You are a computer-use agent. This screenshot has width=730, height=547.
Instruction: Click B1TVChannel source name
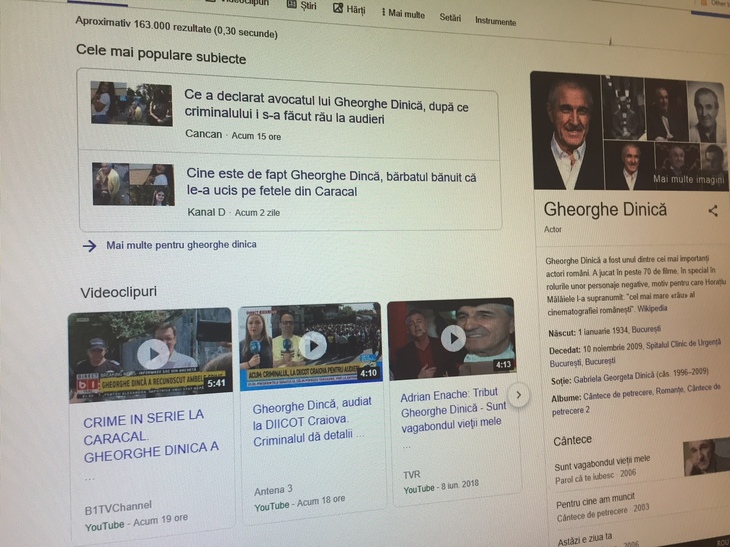pos(118,507)
